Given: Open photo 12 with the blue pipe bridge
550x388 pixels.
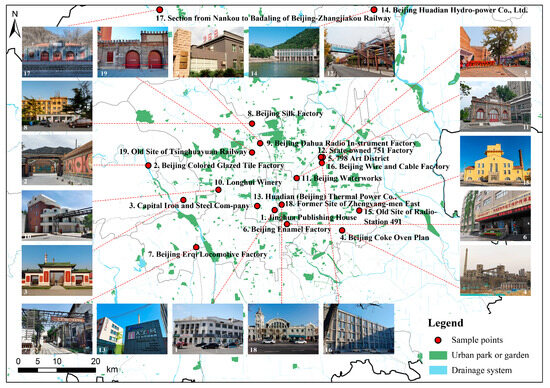Looking at the screenshot, I should point(360,52).
